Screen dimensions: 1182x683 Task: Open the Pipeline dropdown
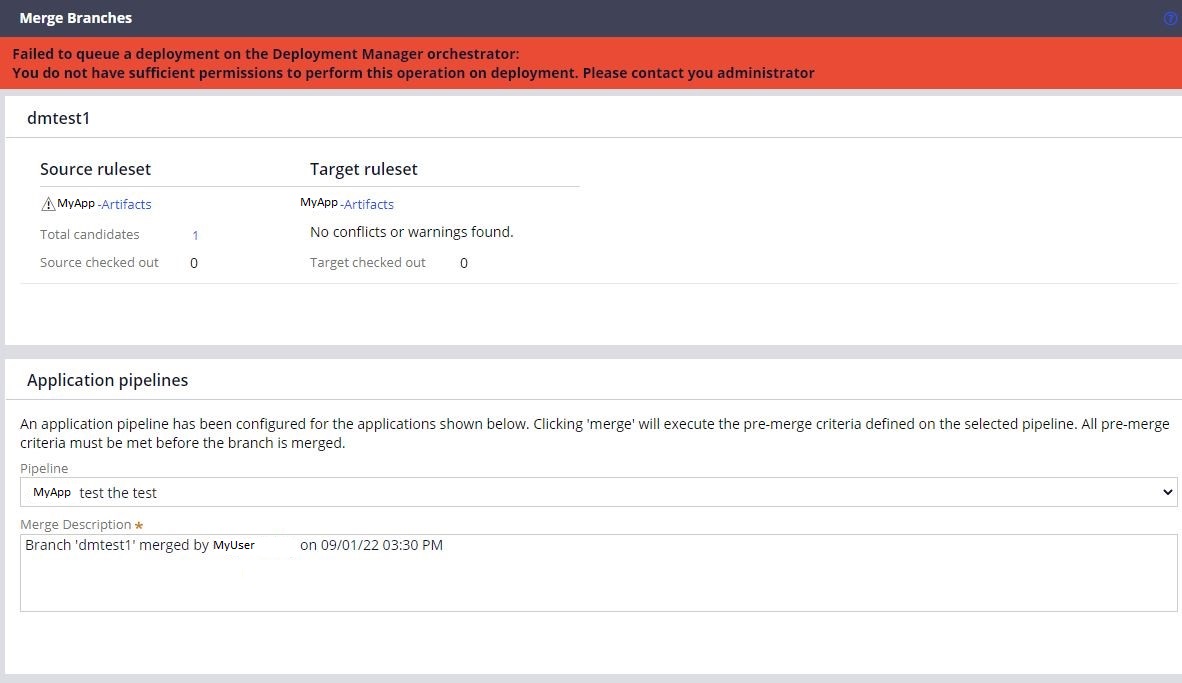coord(598,492)
